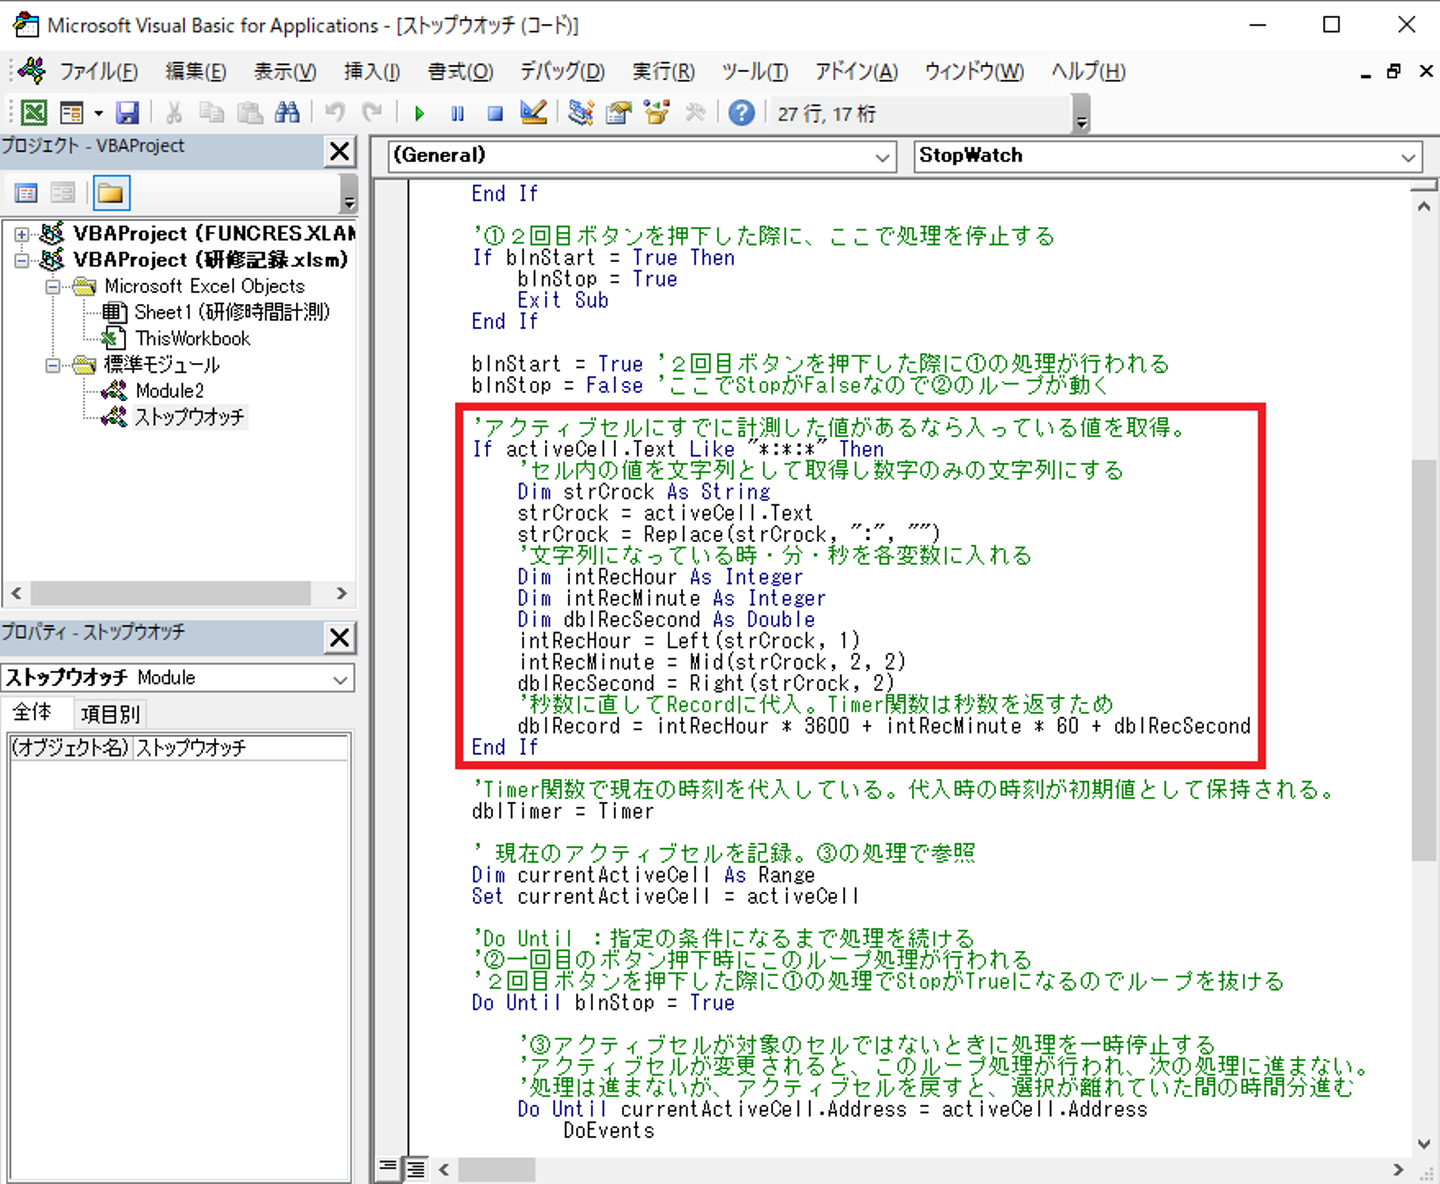Close the Project - VBAProject panel
The width and height of the screenshot is (1440, 1184).
point(340,151)
